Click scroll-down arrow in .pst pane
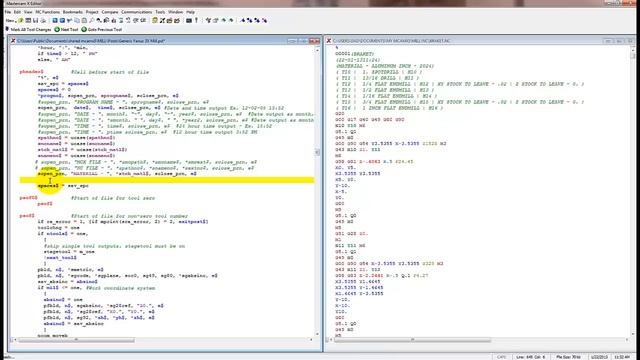 click(317, 334)
